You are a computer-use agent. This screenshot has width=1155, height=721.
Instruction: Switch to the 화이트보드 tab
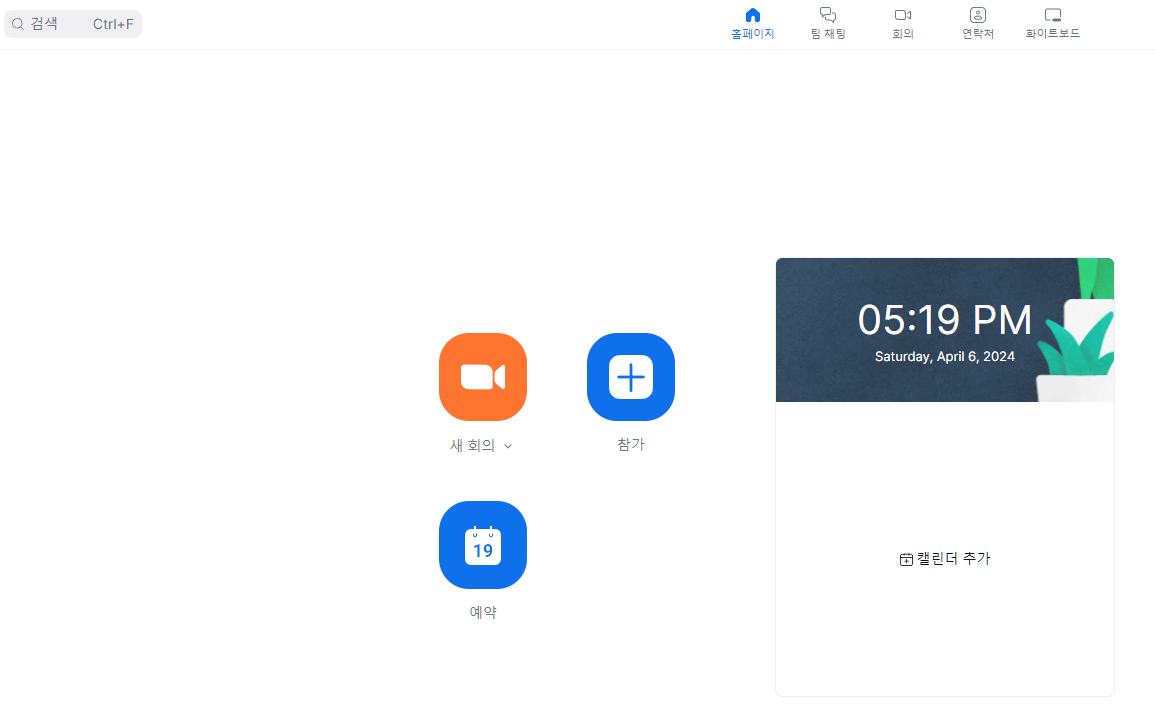click(x=1053, y=24)
